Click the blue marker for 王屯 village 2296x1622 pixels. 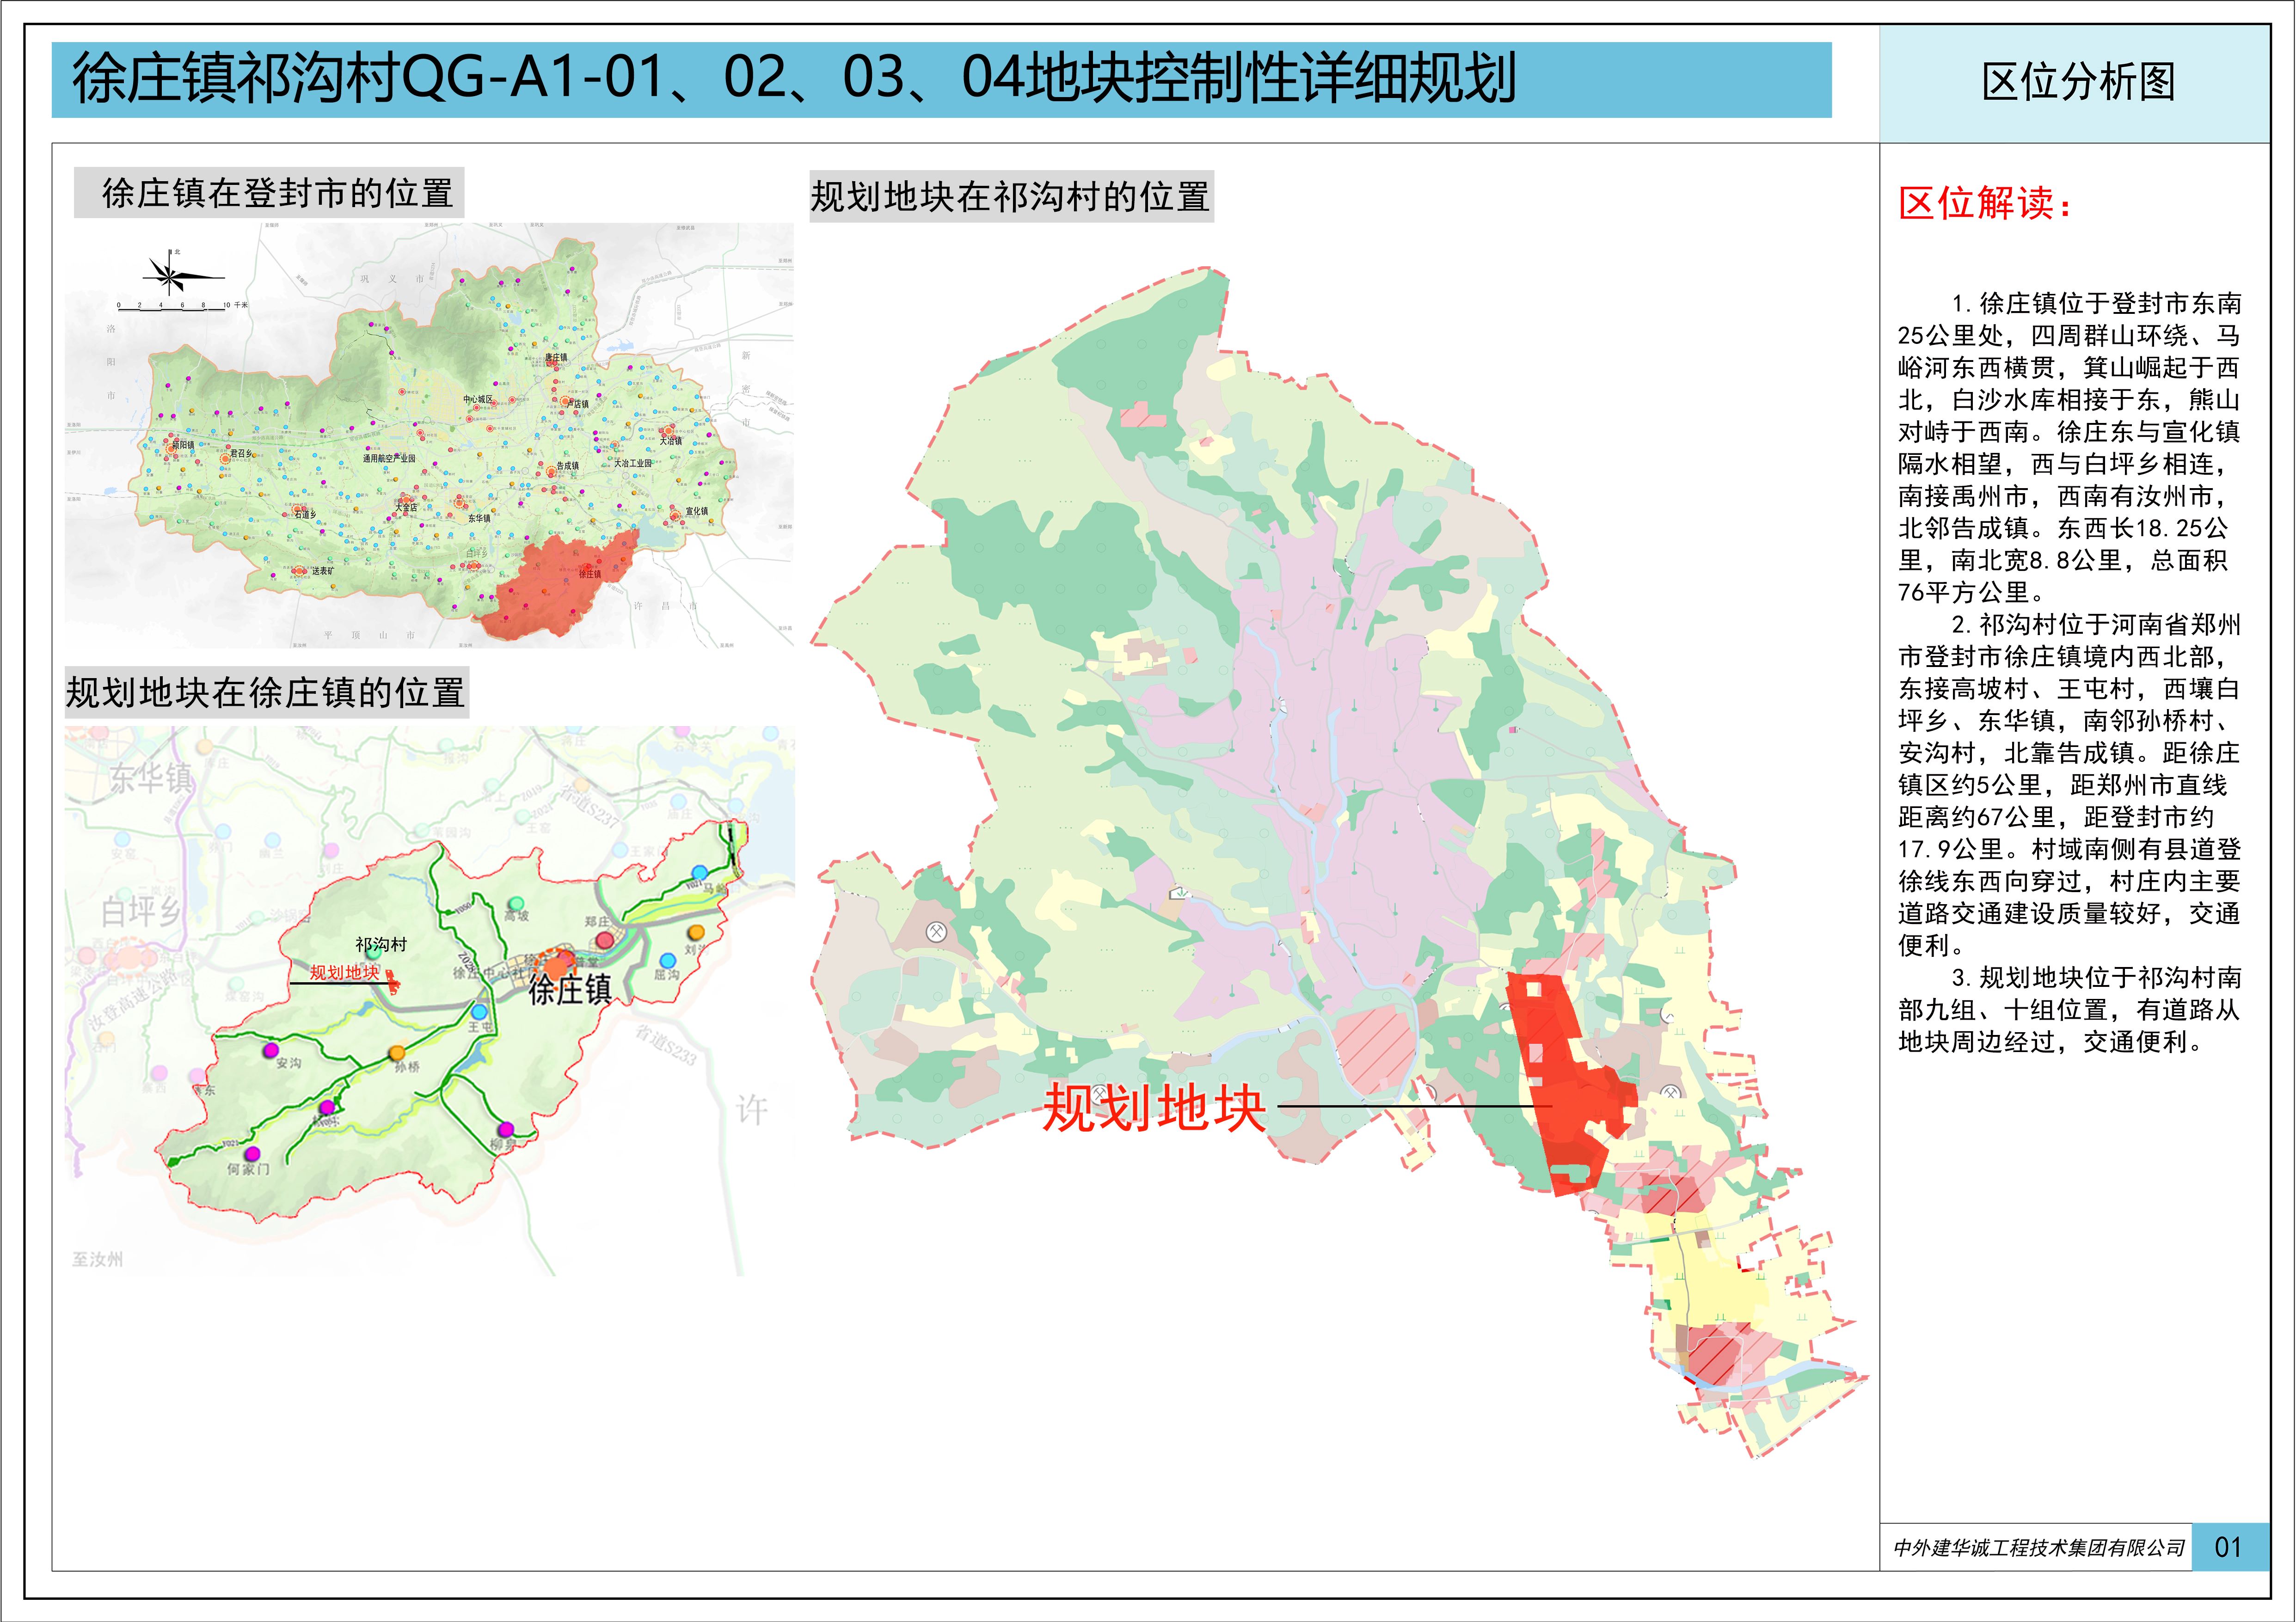click(479, 1012)
